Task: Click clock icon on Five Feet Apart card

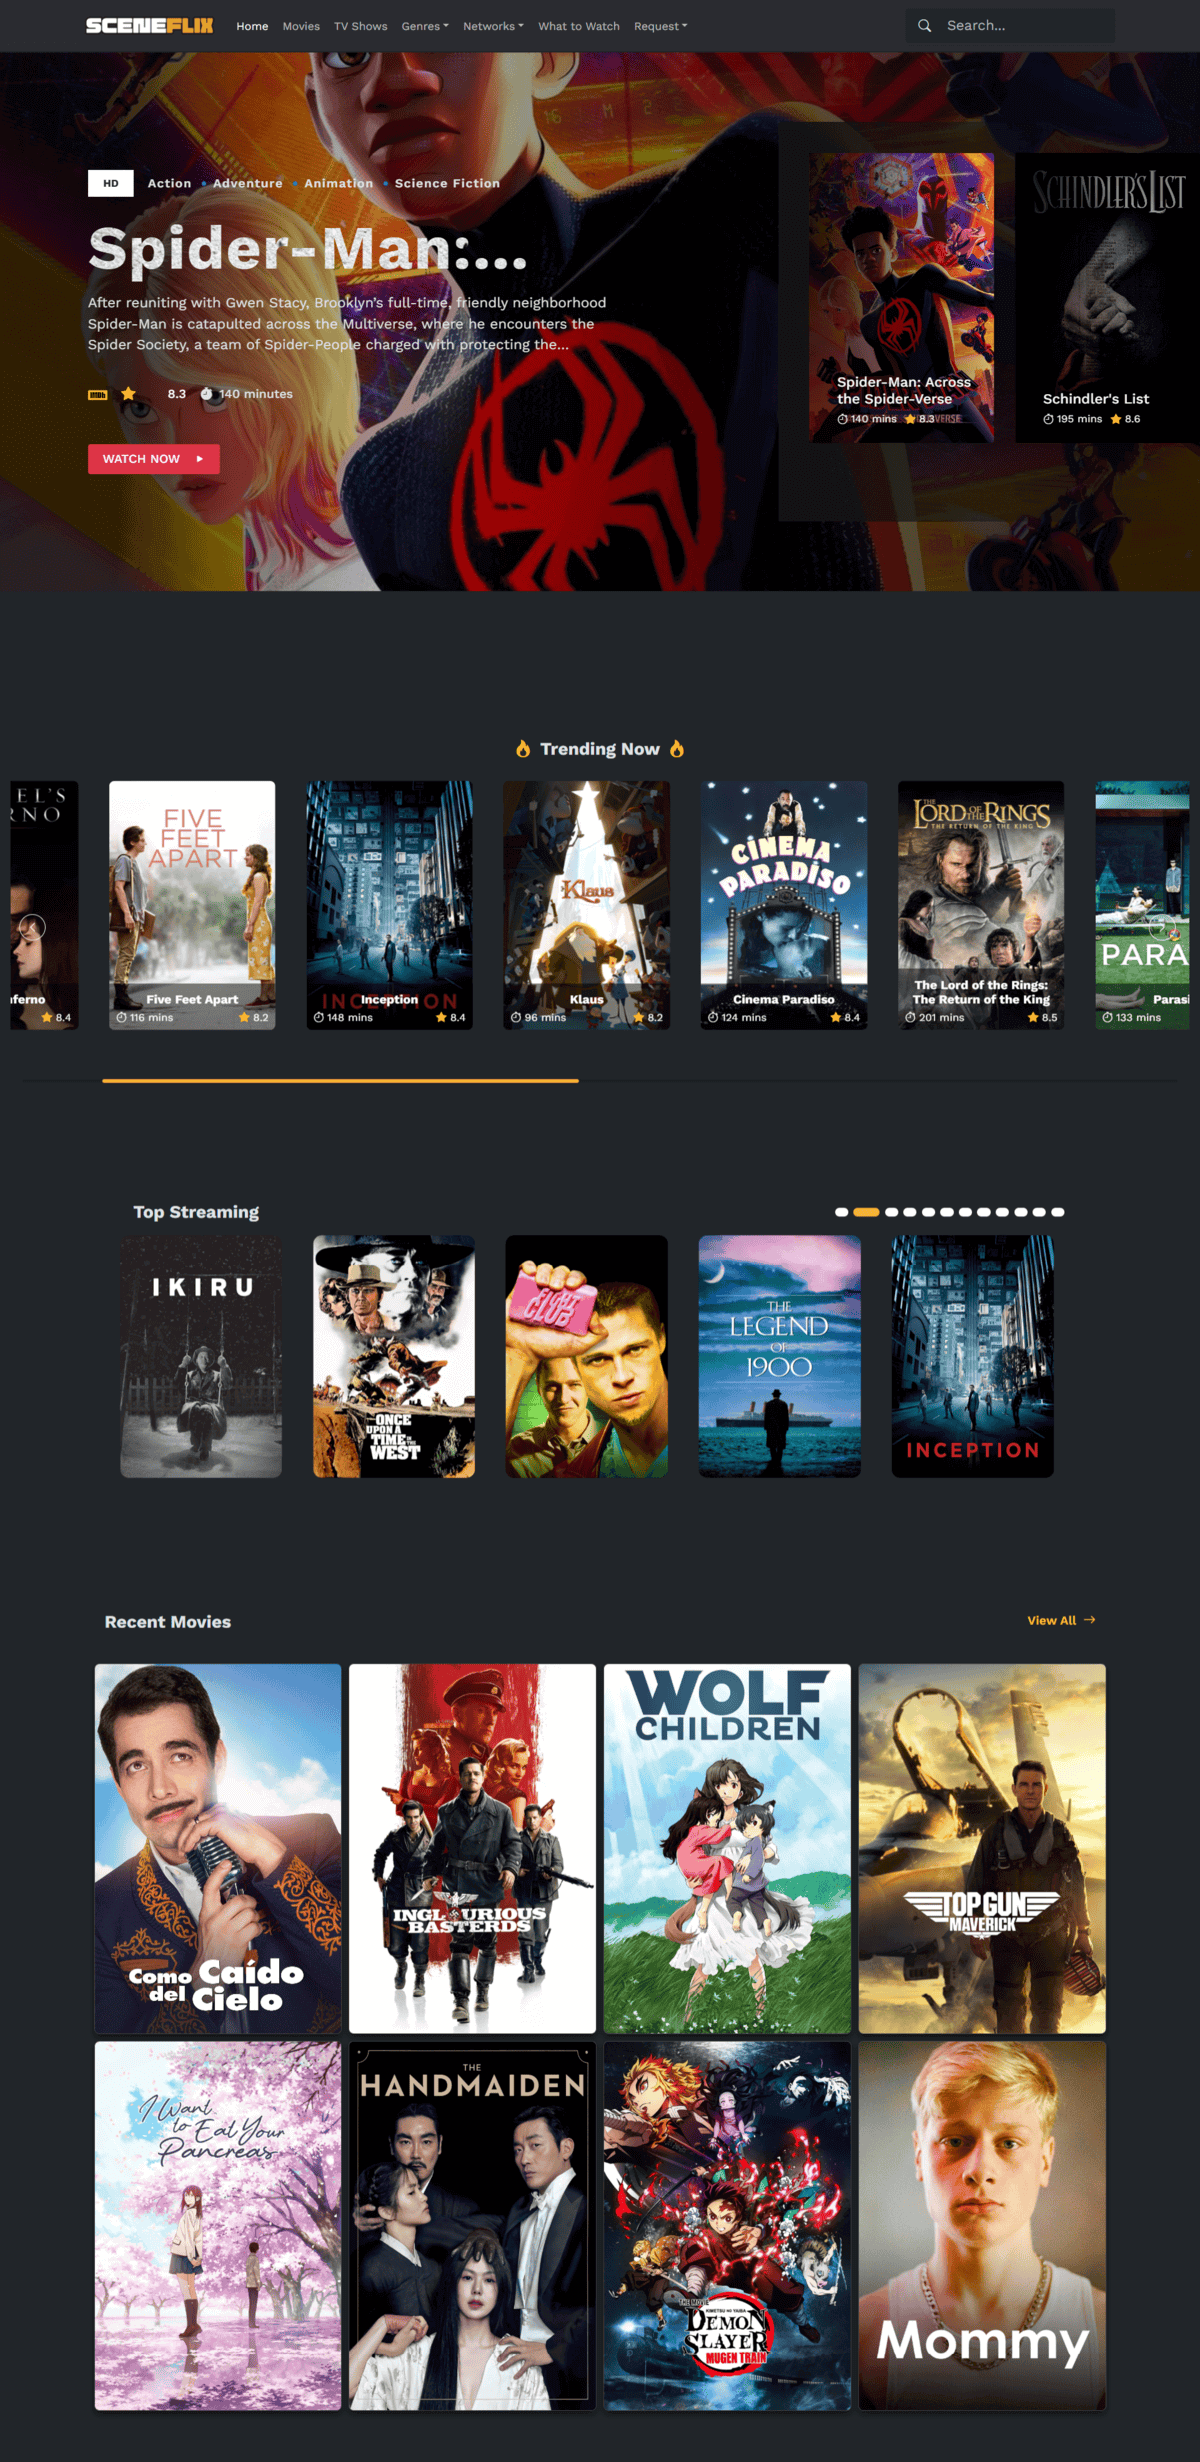Action: (x=121, y=1018)
